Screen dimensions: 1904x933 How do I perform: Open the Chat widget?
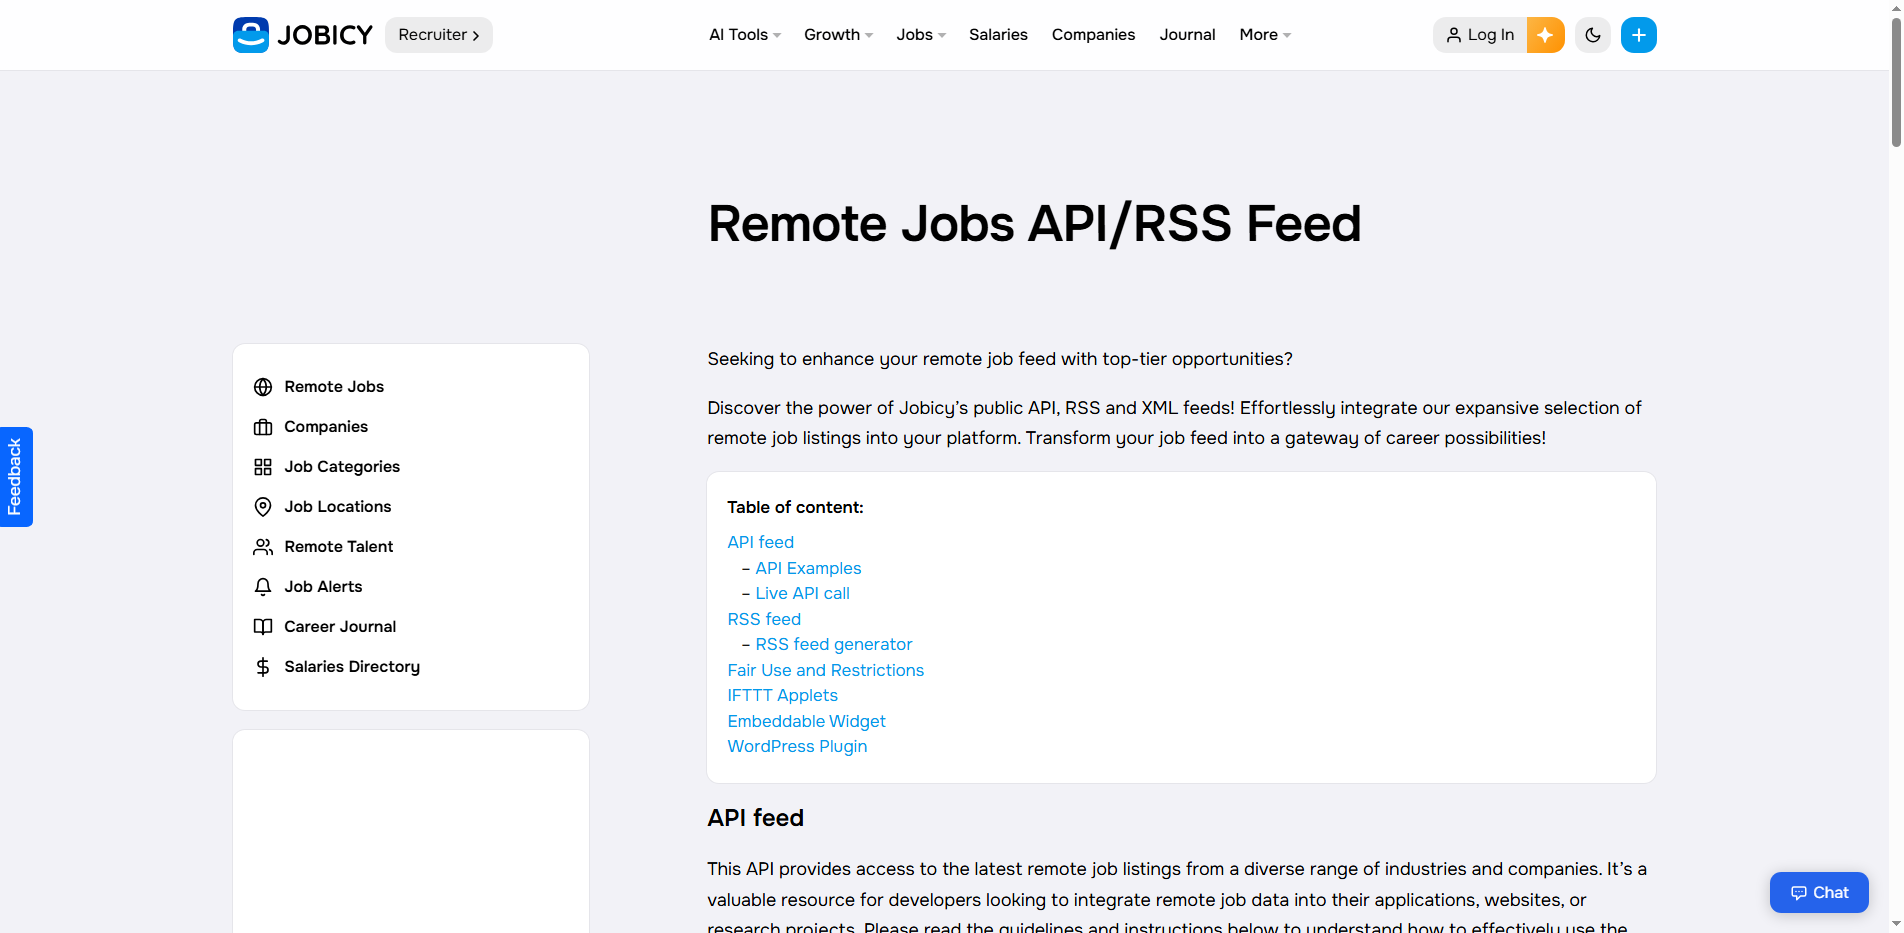1818,892
